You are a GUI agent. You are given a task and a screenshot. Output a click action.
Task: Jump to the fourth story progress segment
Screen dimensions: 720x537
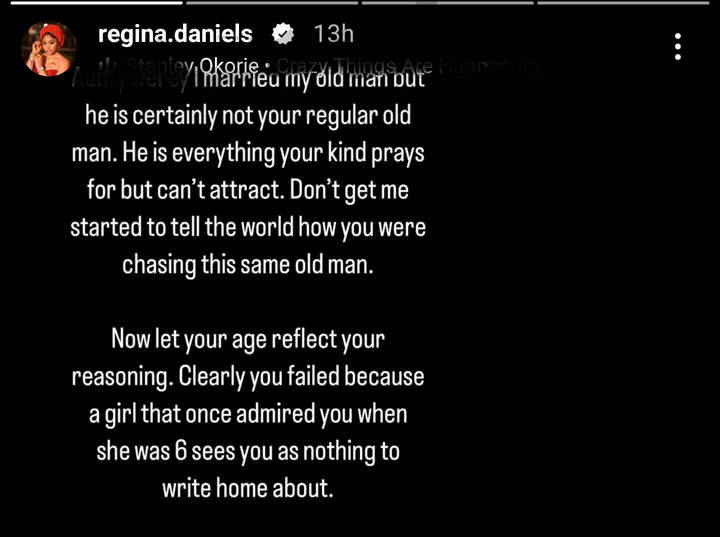[x=623, y=2]
